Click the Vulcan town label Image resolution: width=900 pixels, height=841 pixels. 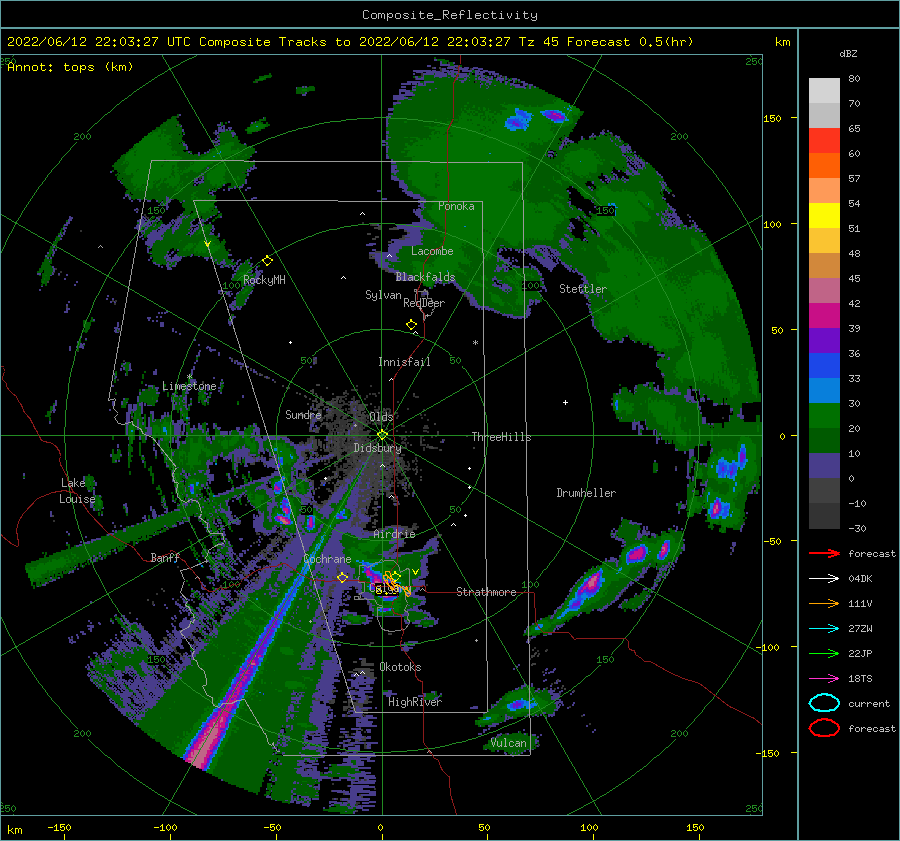(x=508, y=743)
